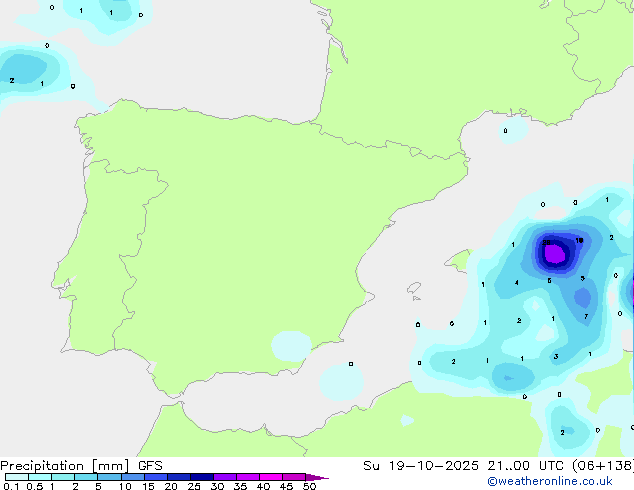Click the 45–50 mm legend color swatch
The width and height of the screenshot is (634, 490).
point(294,477)
